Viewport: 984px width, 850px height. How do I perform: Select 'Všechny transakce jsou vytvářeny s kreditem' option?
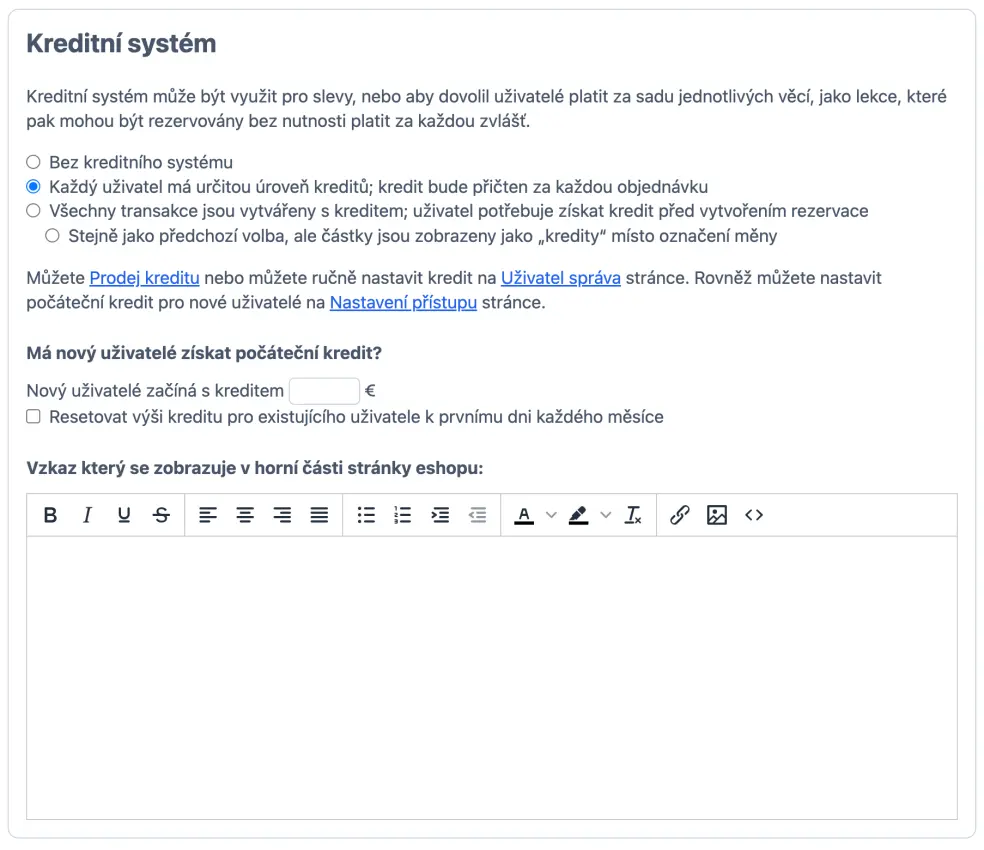pos(34,211)
